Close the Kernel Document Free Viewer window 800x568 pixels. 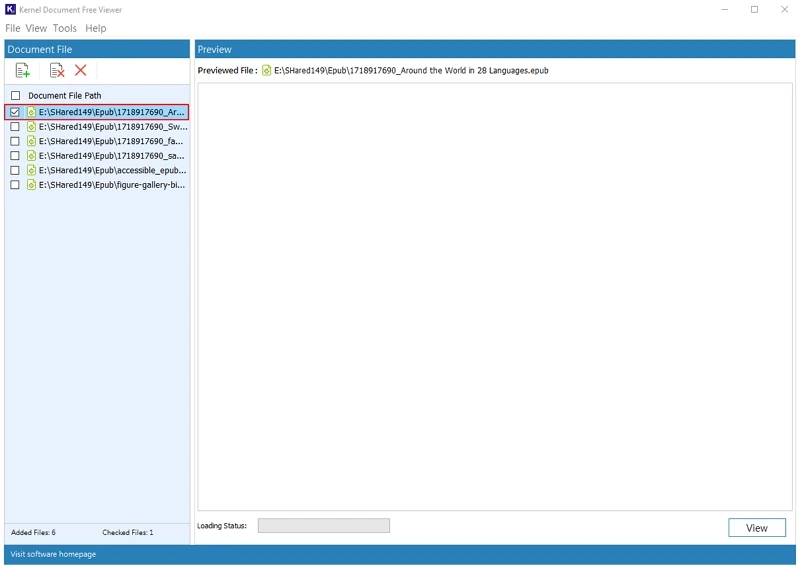785,9
